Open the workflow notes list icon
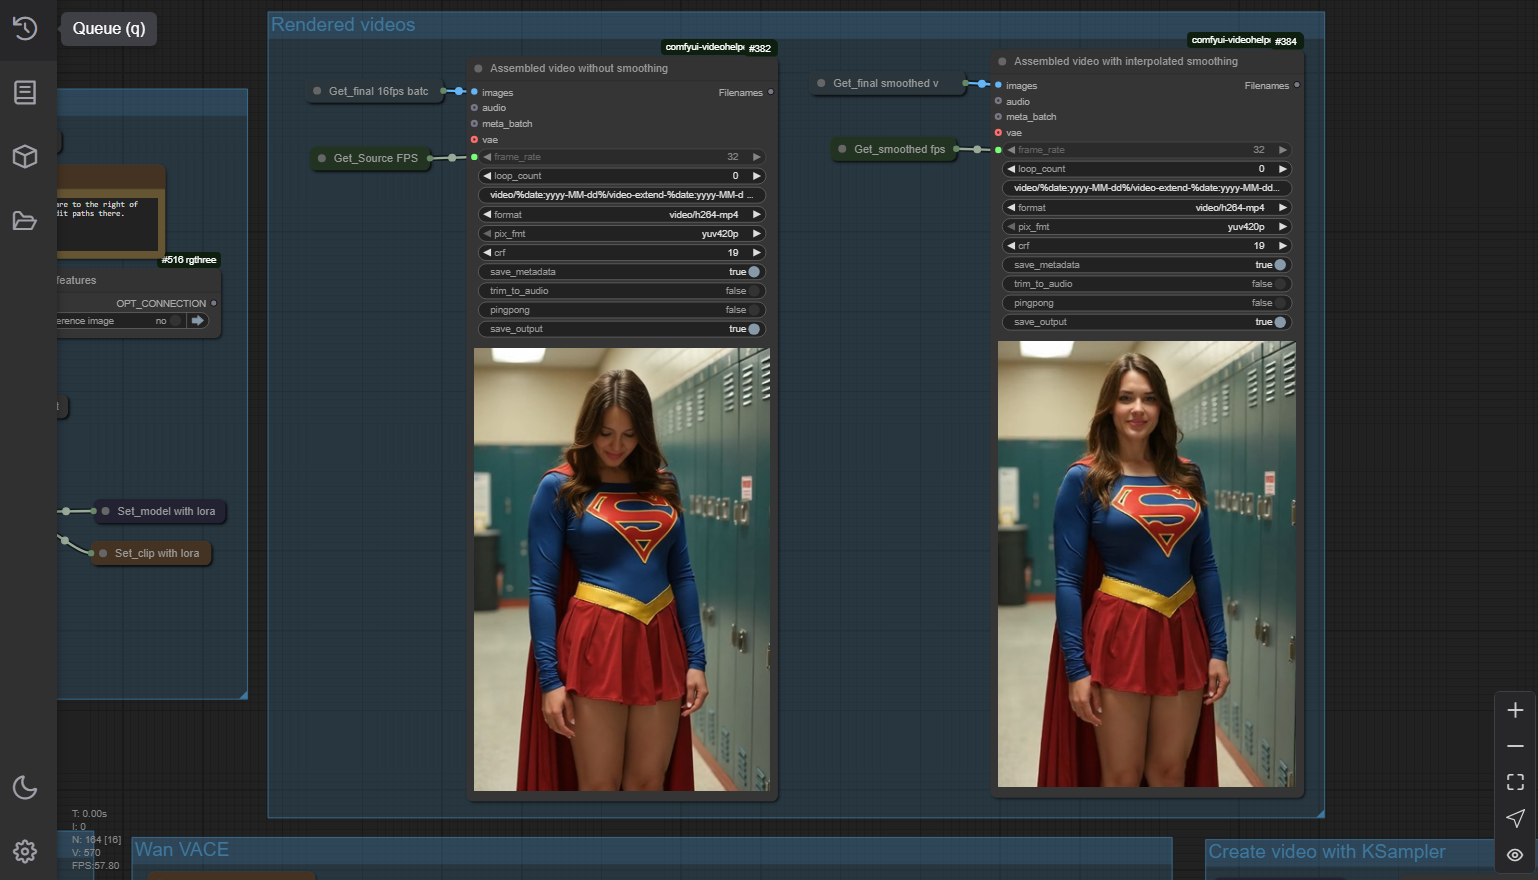The width and height of the screenshot is (1538, 880). pos(25,92)
